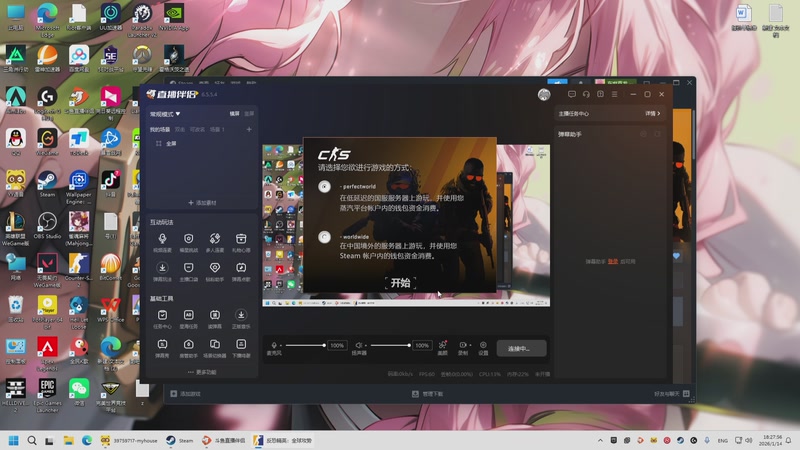The height and width of the screenshot is (450, 800).
Task: Click the 连接中... button
Action: tap(521, 348)
